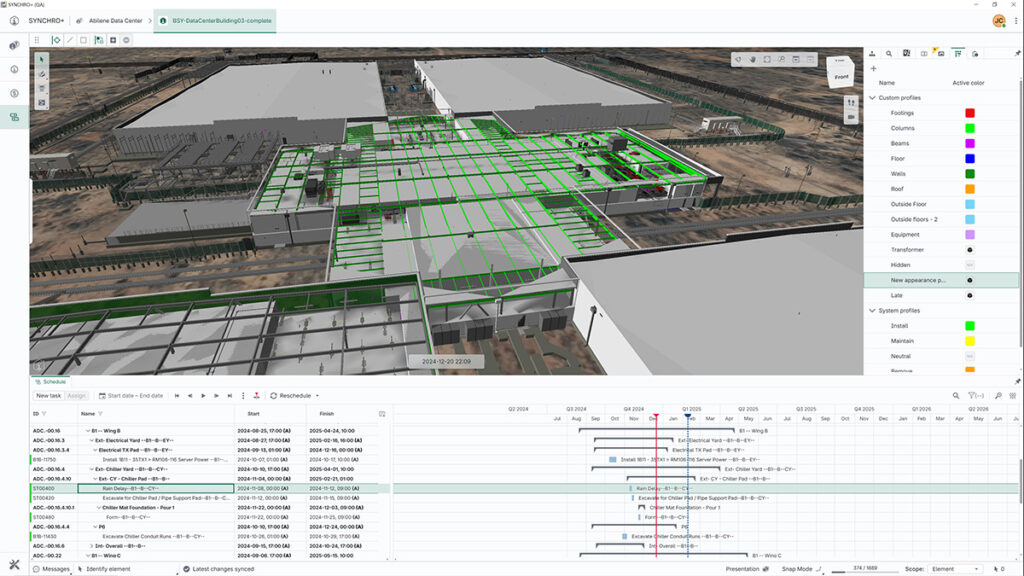Collapse the Custom profiles group
Image resolution: width=1024 pixels, height=576 pixels.
[871, 98]
